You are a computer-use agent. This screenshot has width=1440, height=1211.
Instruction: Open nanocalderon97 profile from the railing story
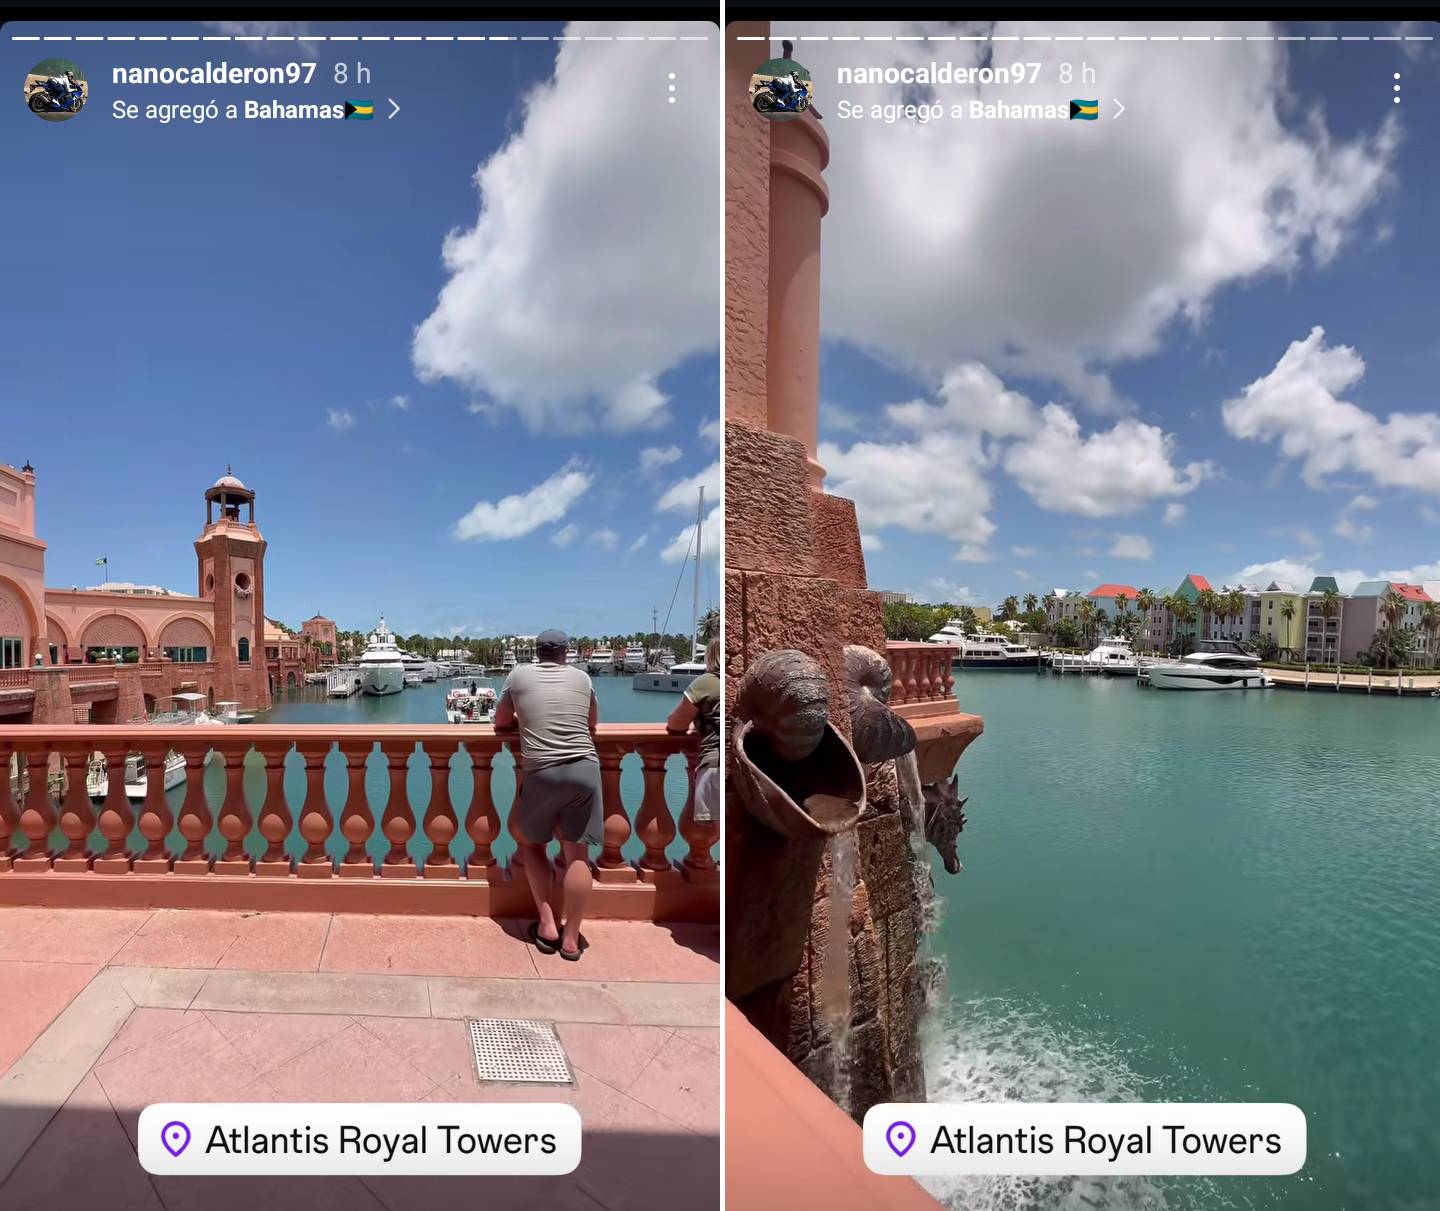(x=213, y=73)
